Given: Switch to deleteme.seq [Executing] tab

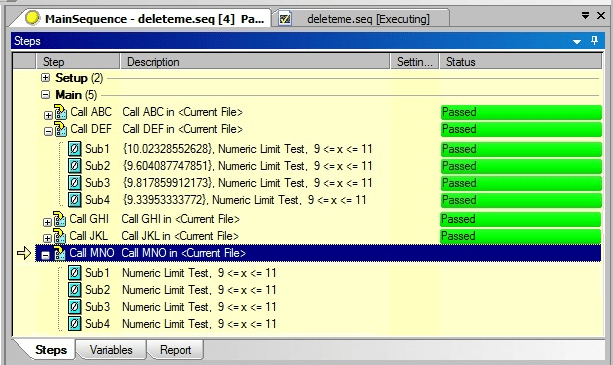Looking at the screenshot, I should tap(362, 18).
